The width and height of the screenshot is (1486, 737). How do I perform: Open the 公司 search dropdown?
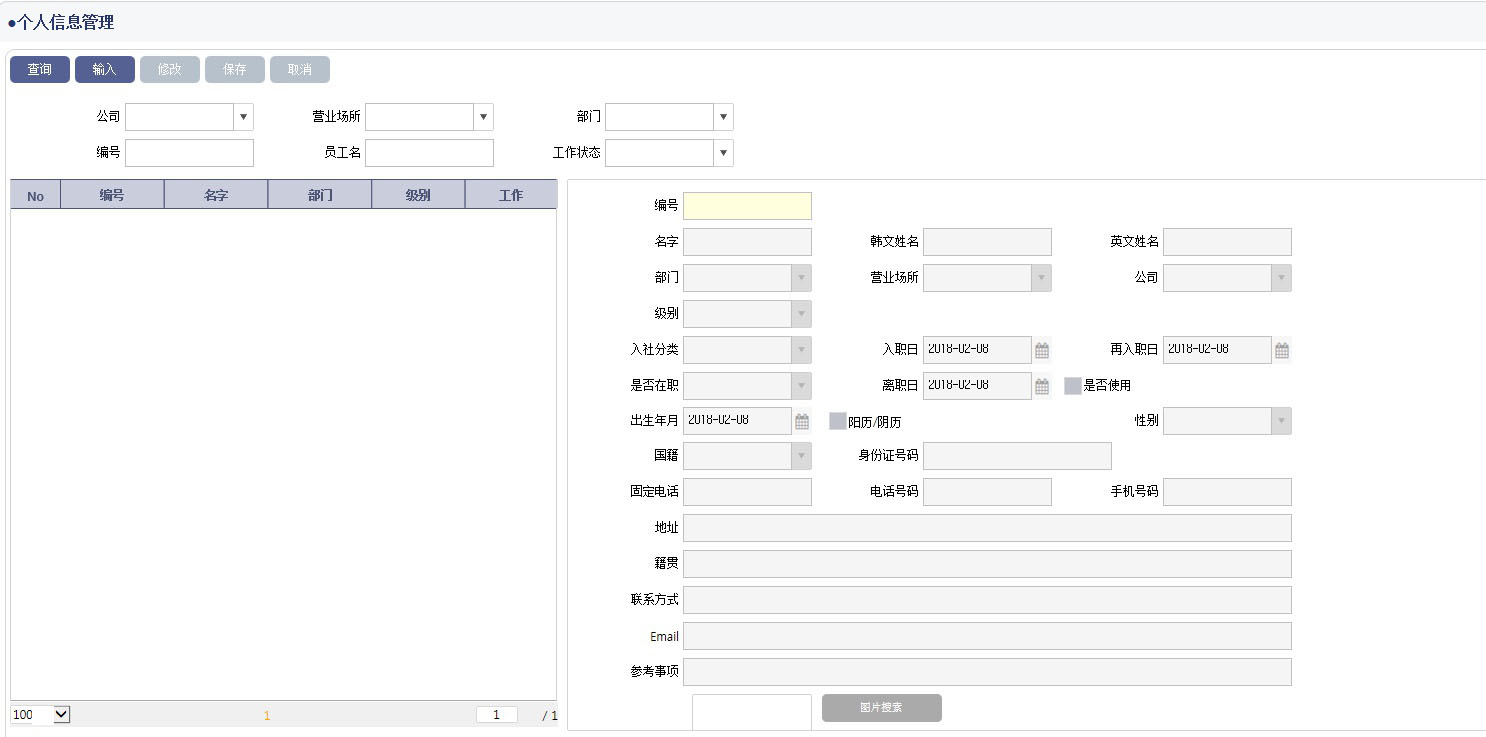[243, 116]
